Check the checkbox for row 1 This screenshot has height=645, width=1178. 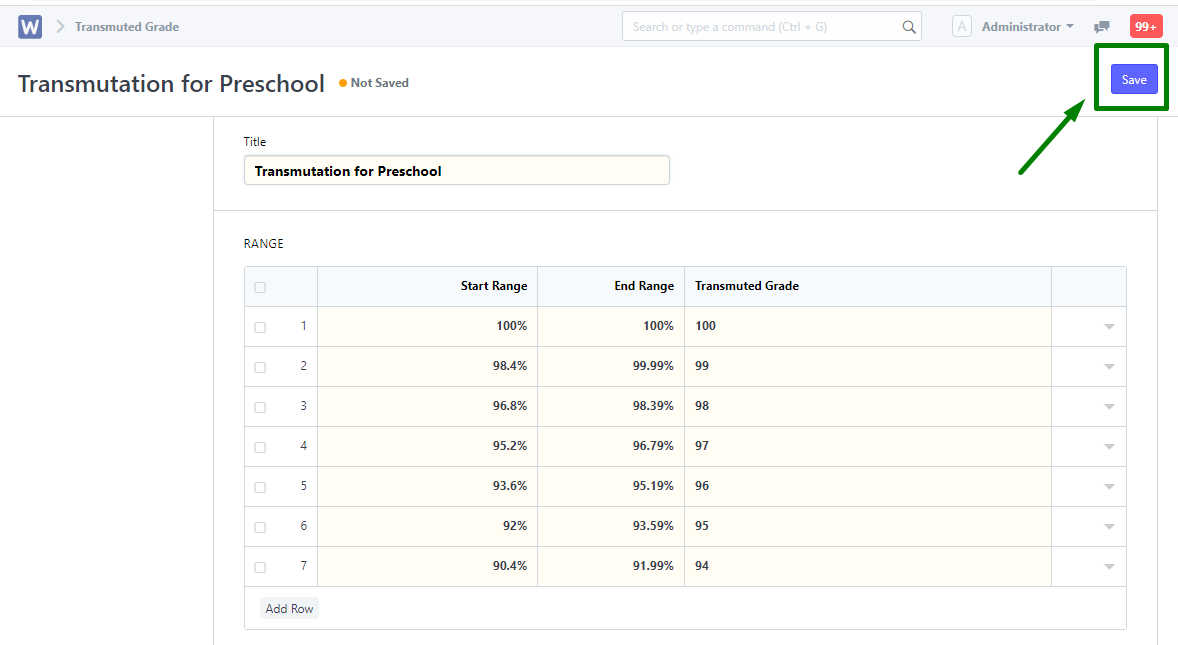pyautogui.click(x=260, y=326)
